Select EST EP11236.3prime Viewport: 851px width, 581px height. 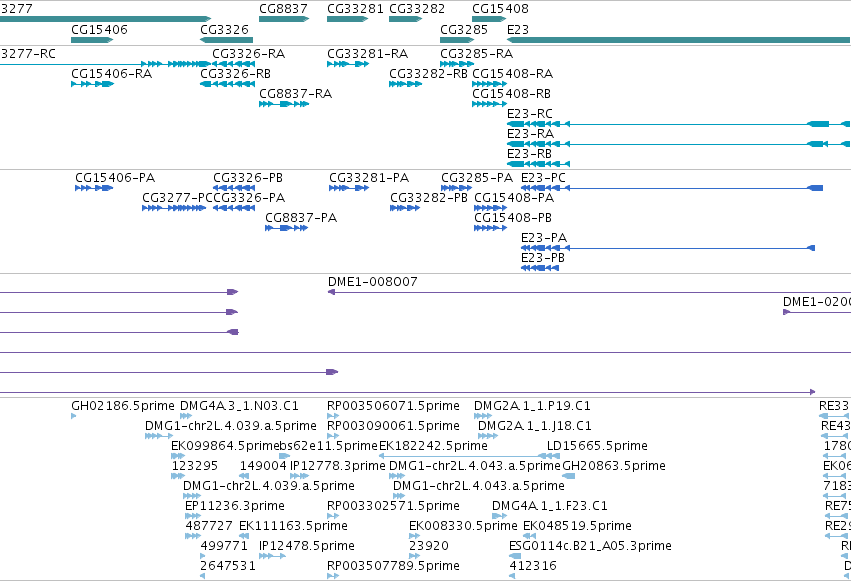234,506
